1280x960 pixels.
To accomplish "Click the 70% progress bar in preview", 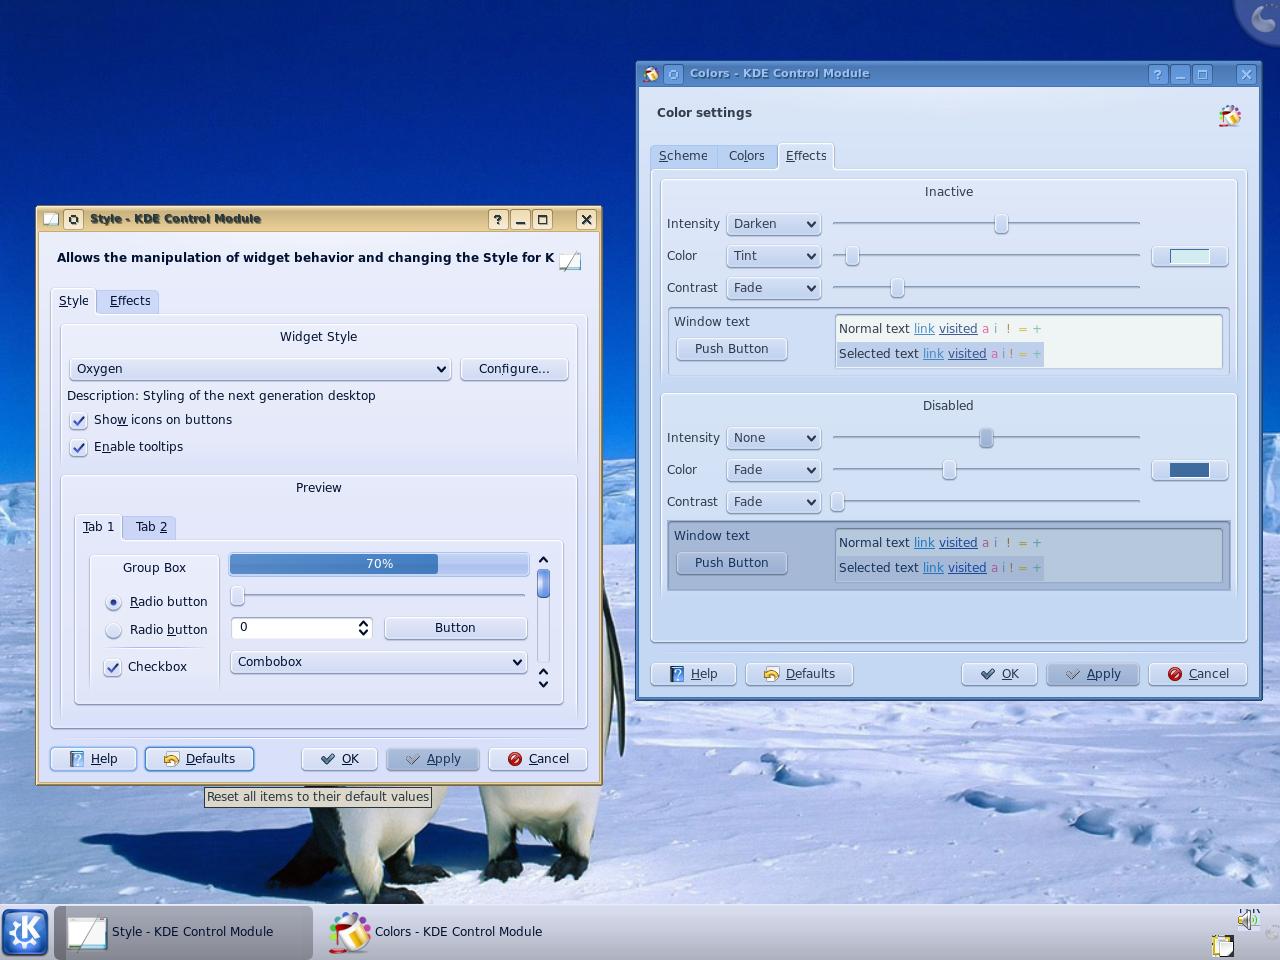I will coord(379,564).
